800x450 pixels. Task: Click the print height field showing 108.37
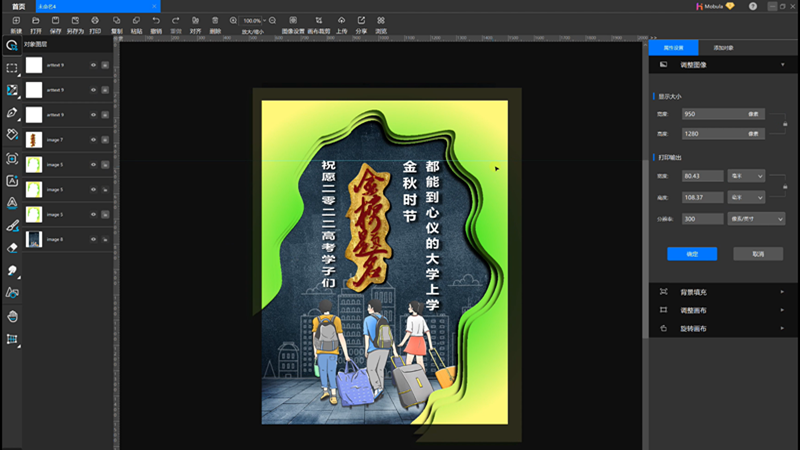click(x=703, y=197)
